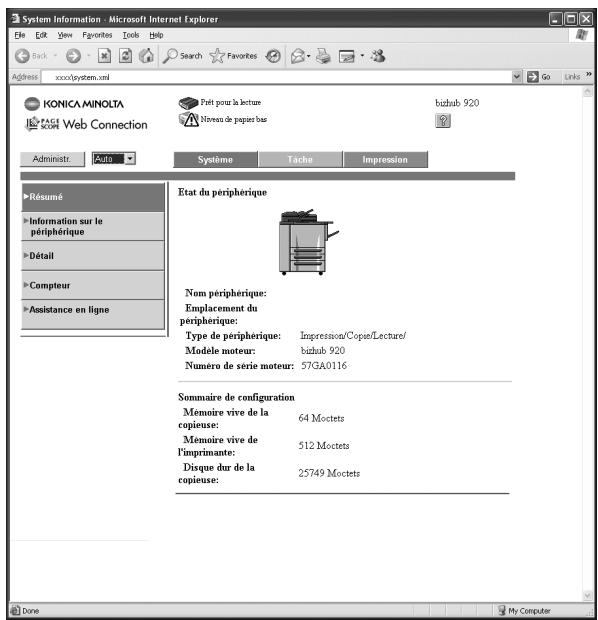Image resolution: width=598 pixels, height=620 pixels.
Task: Click the Windows flag logo
Action: (x=581, y=35)
